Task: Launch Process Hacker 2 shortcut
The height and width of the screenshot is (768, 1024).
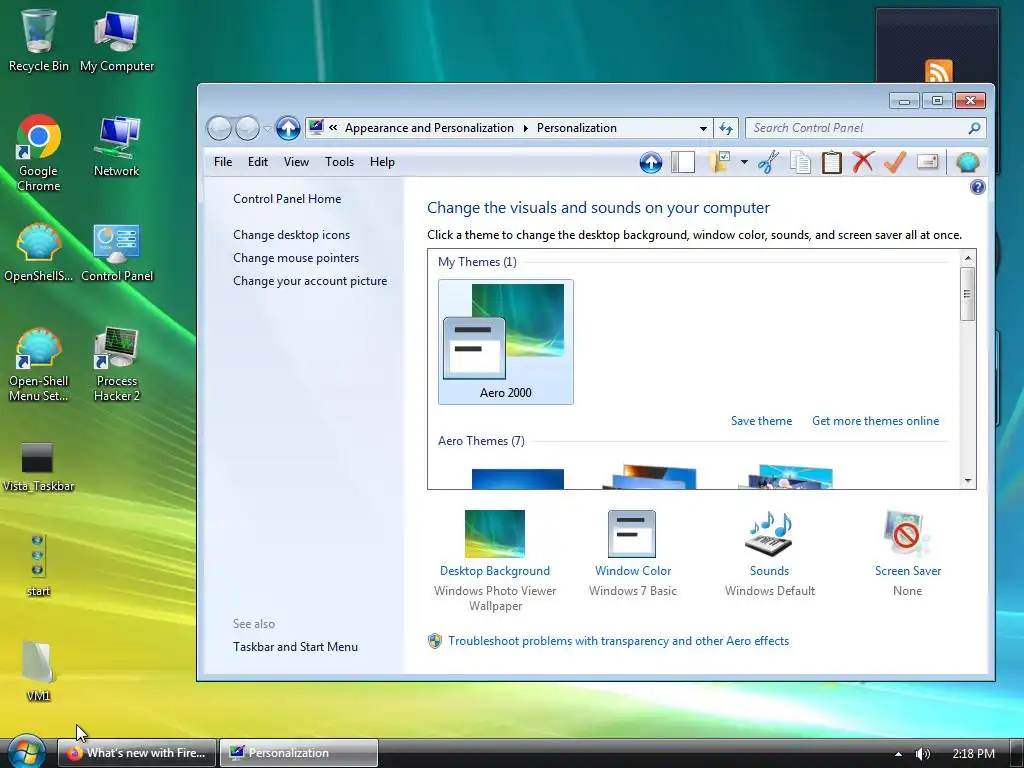Action: point(116,364)
